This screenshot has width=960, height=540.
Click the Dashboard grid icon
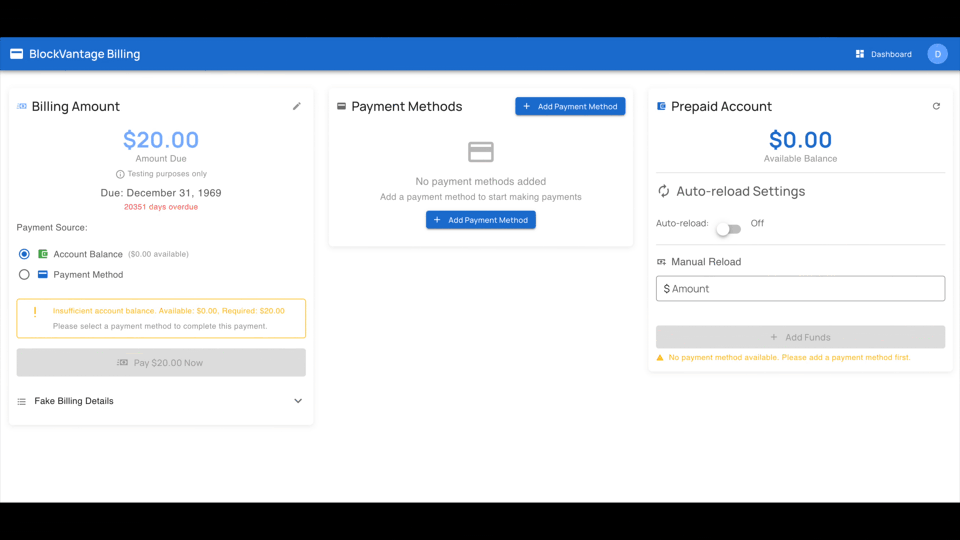click(860, 54)
